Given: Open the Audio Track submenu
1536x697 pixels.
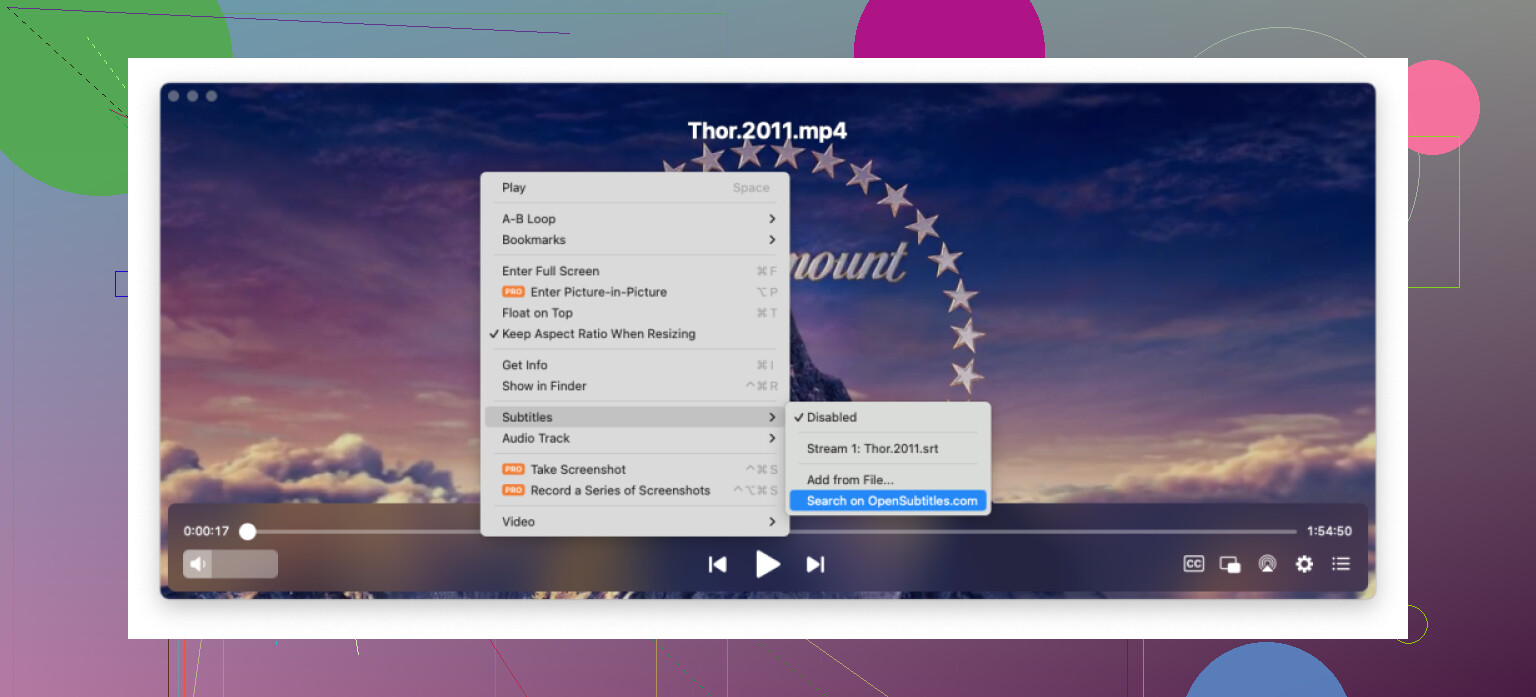Looking at the screenshot, I should 635,438.
